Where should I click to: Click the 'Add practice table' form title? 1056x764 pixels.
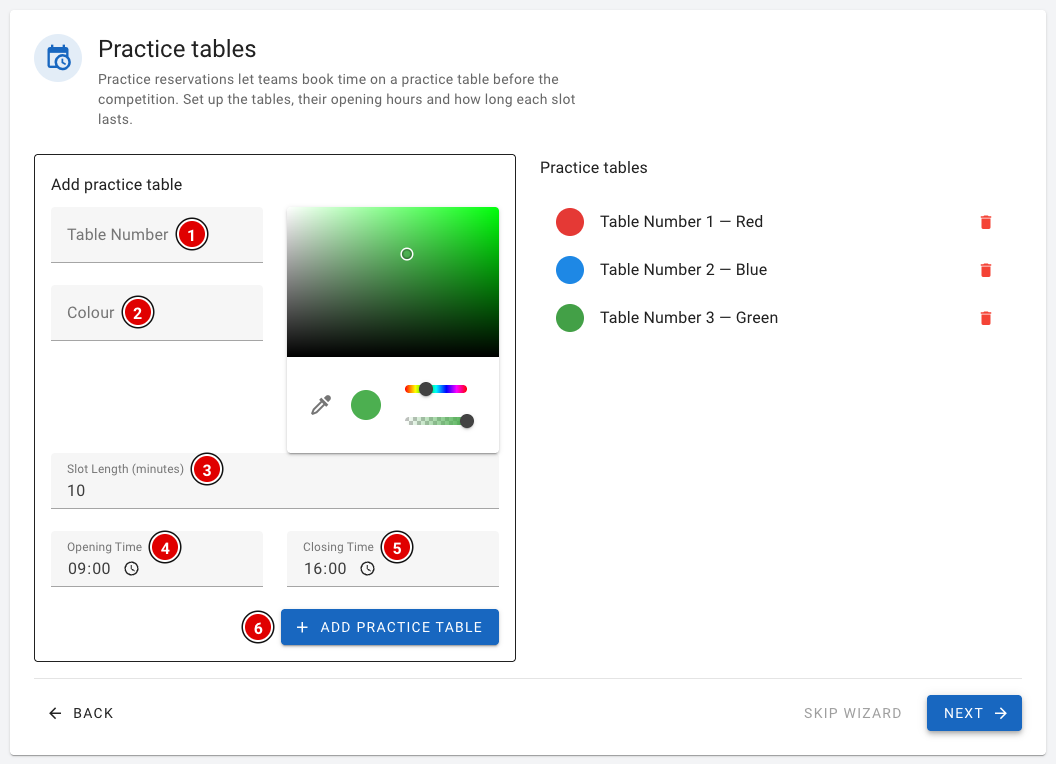117,185
